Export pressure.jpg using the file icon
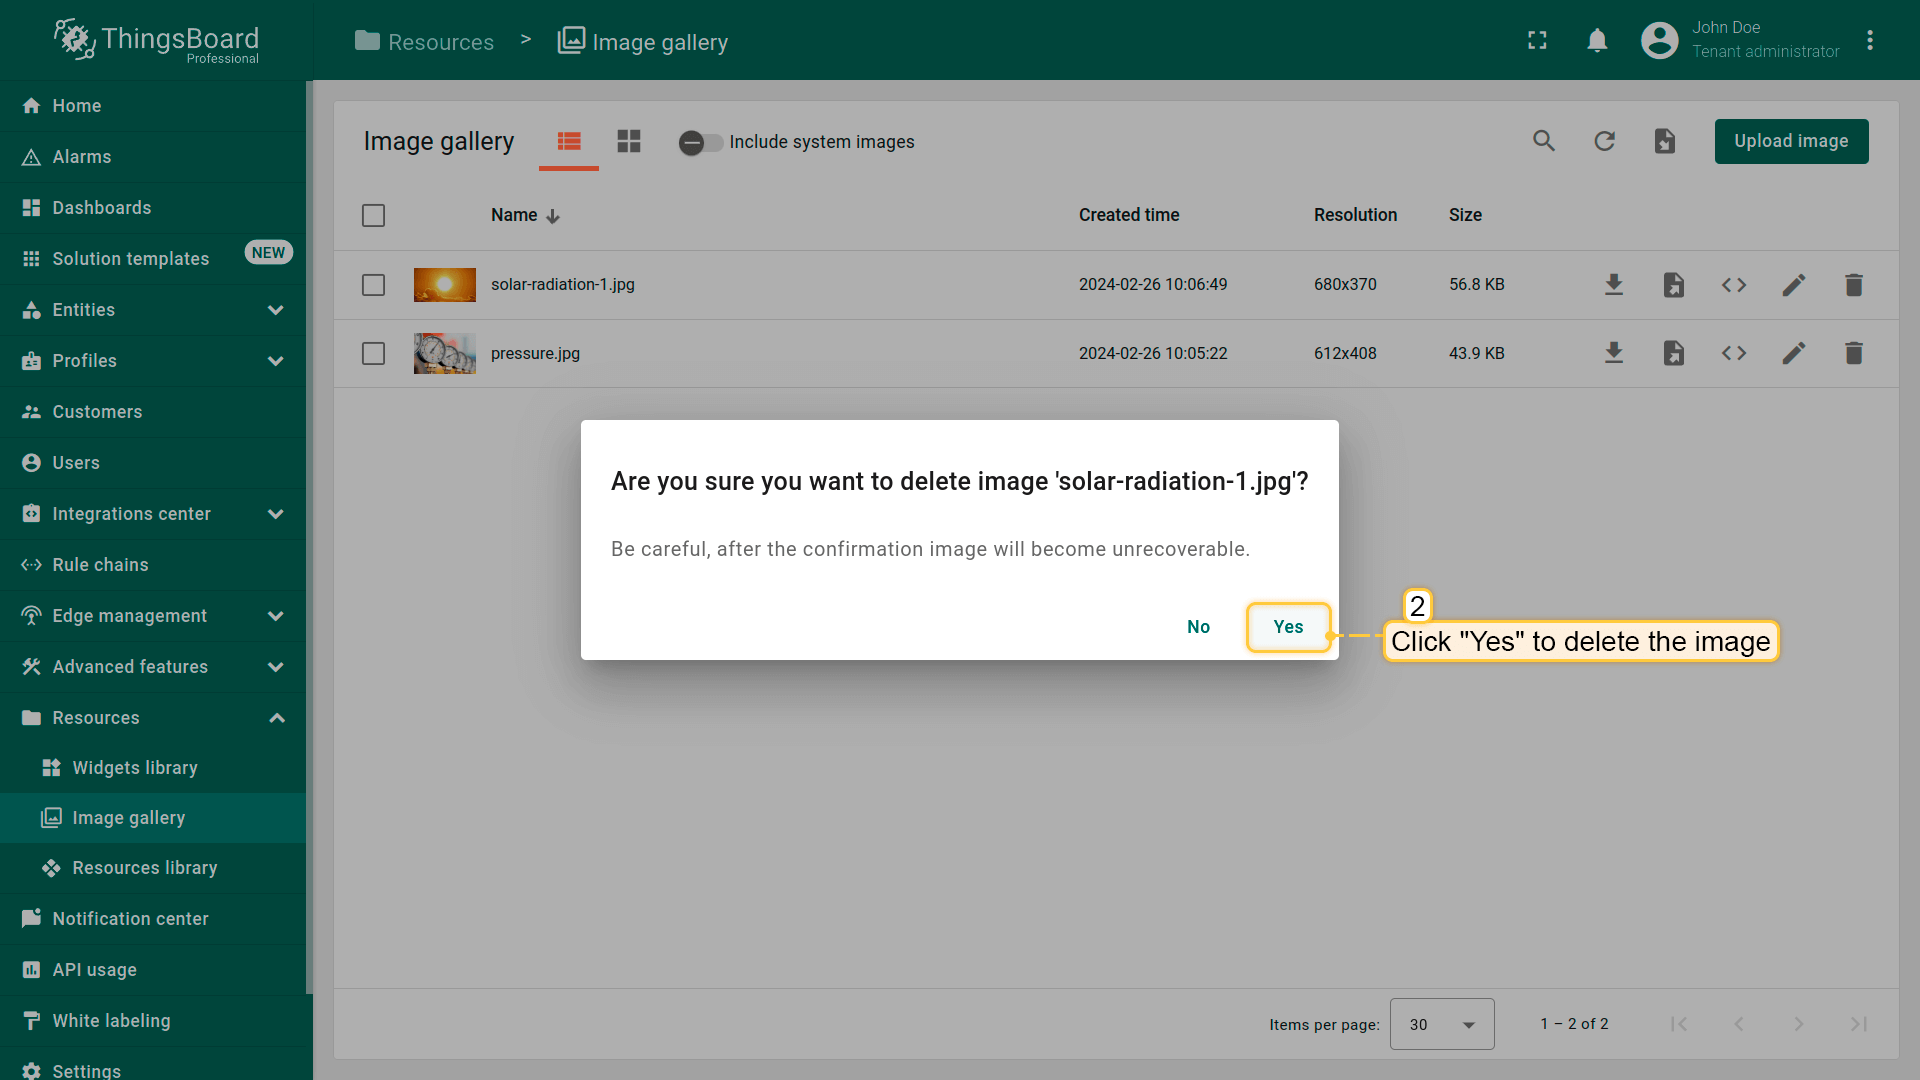 (x=1673, y=353)
